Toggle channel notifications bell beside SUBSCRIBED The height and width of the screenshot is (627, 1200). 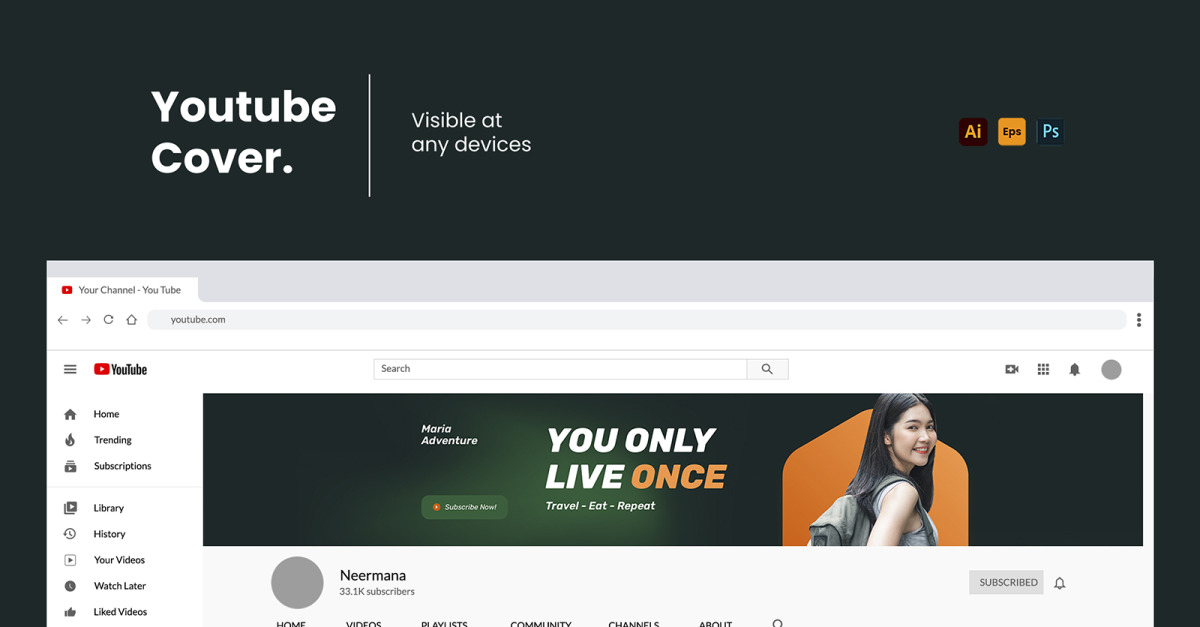point(1059,583)
